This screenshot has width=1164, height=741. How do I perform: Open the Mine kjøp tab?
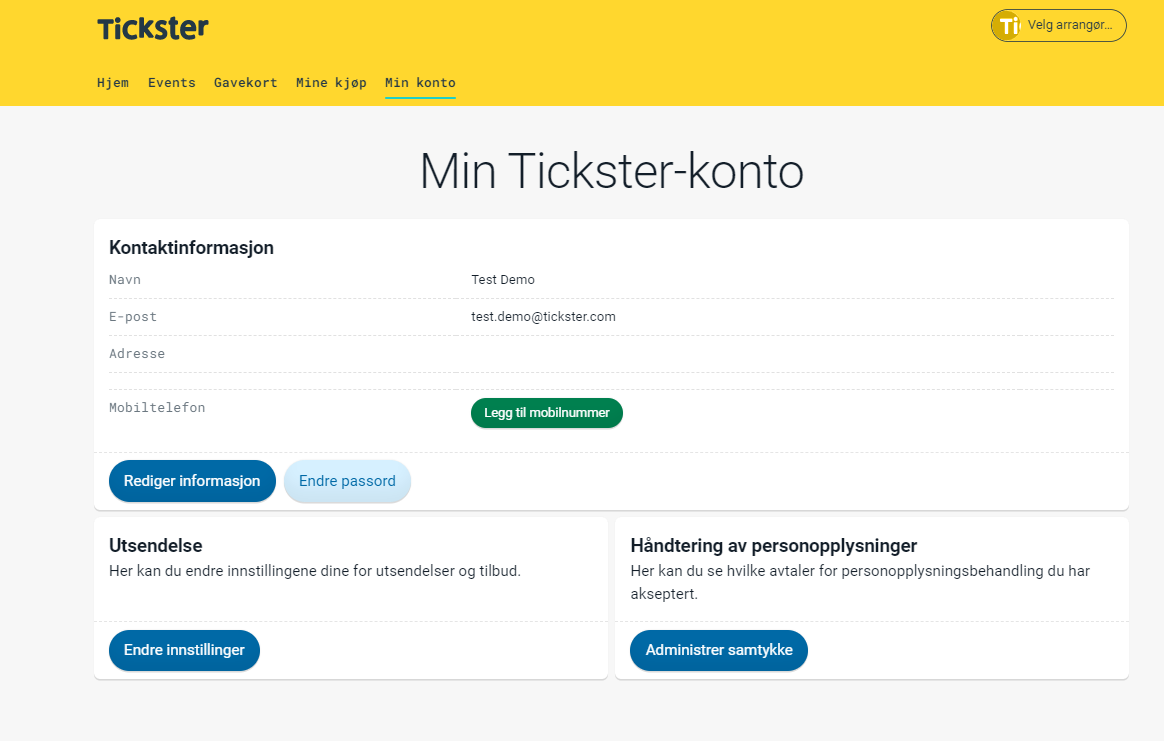[331, 83]
